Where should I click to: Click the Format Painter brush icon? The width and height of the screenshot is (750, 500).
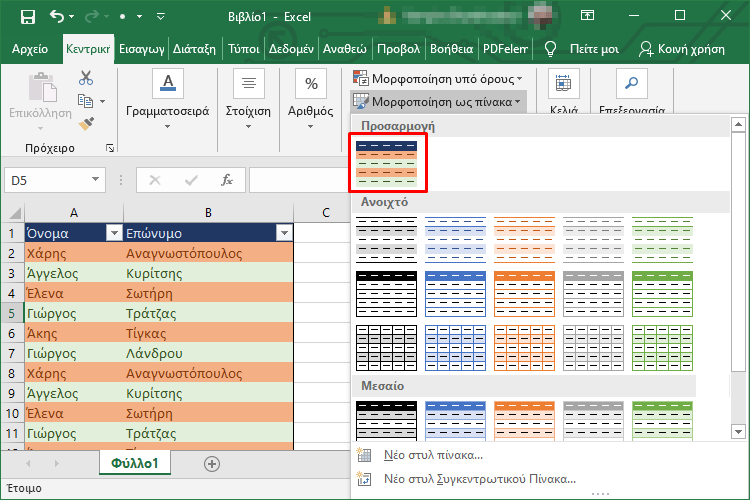click(86, 124)
